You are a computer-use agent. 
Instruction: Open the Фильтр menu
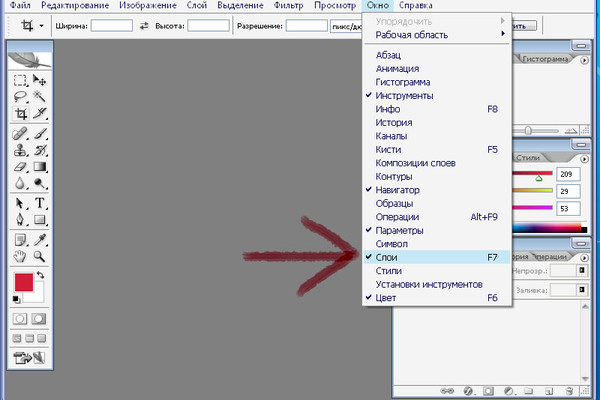click(x=289, y=5)
